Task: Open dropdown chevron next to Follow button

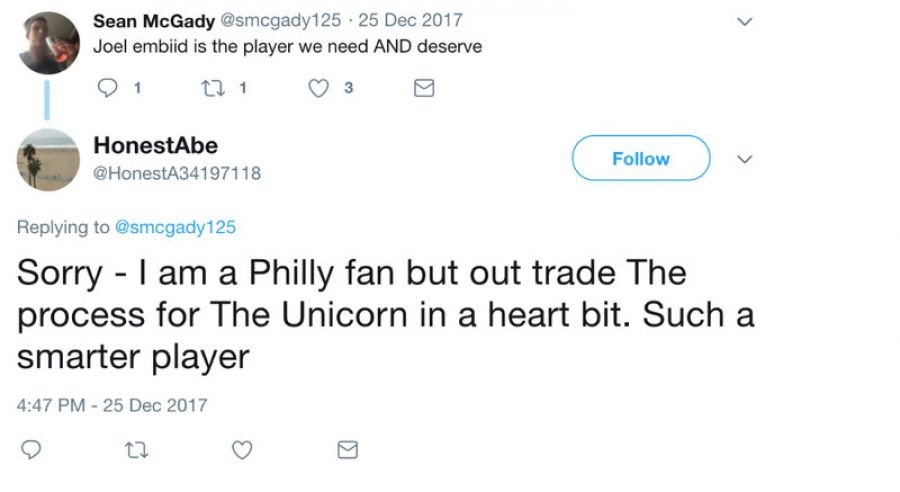Action: click(743, 159)
